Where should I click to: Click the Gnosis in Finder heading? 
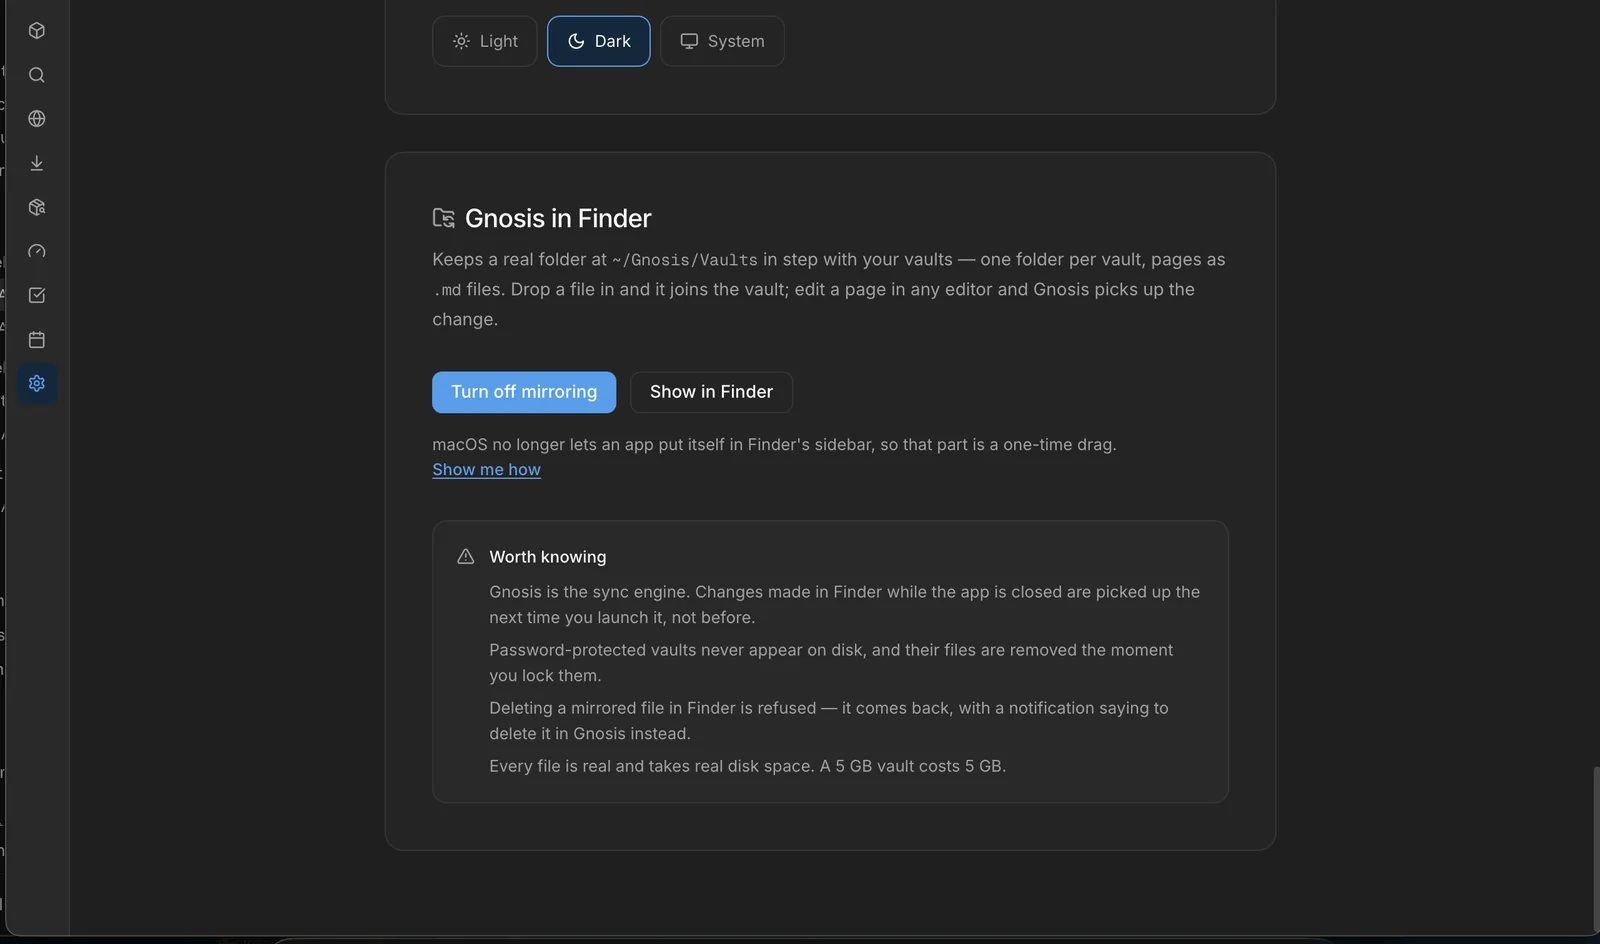coord(558,218)
